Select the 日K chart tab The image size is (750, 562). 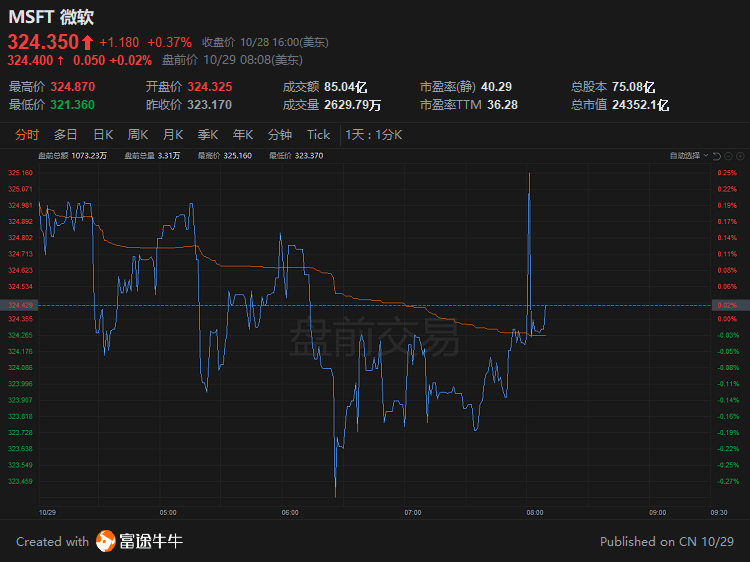tap(103, 135)
